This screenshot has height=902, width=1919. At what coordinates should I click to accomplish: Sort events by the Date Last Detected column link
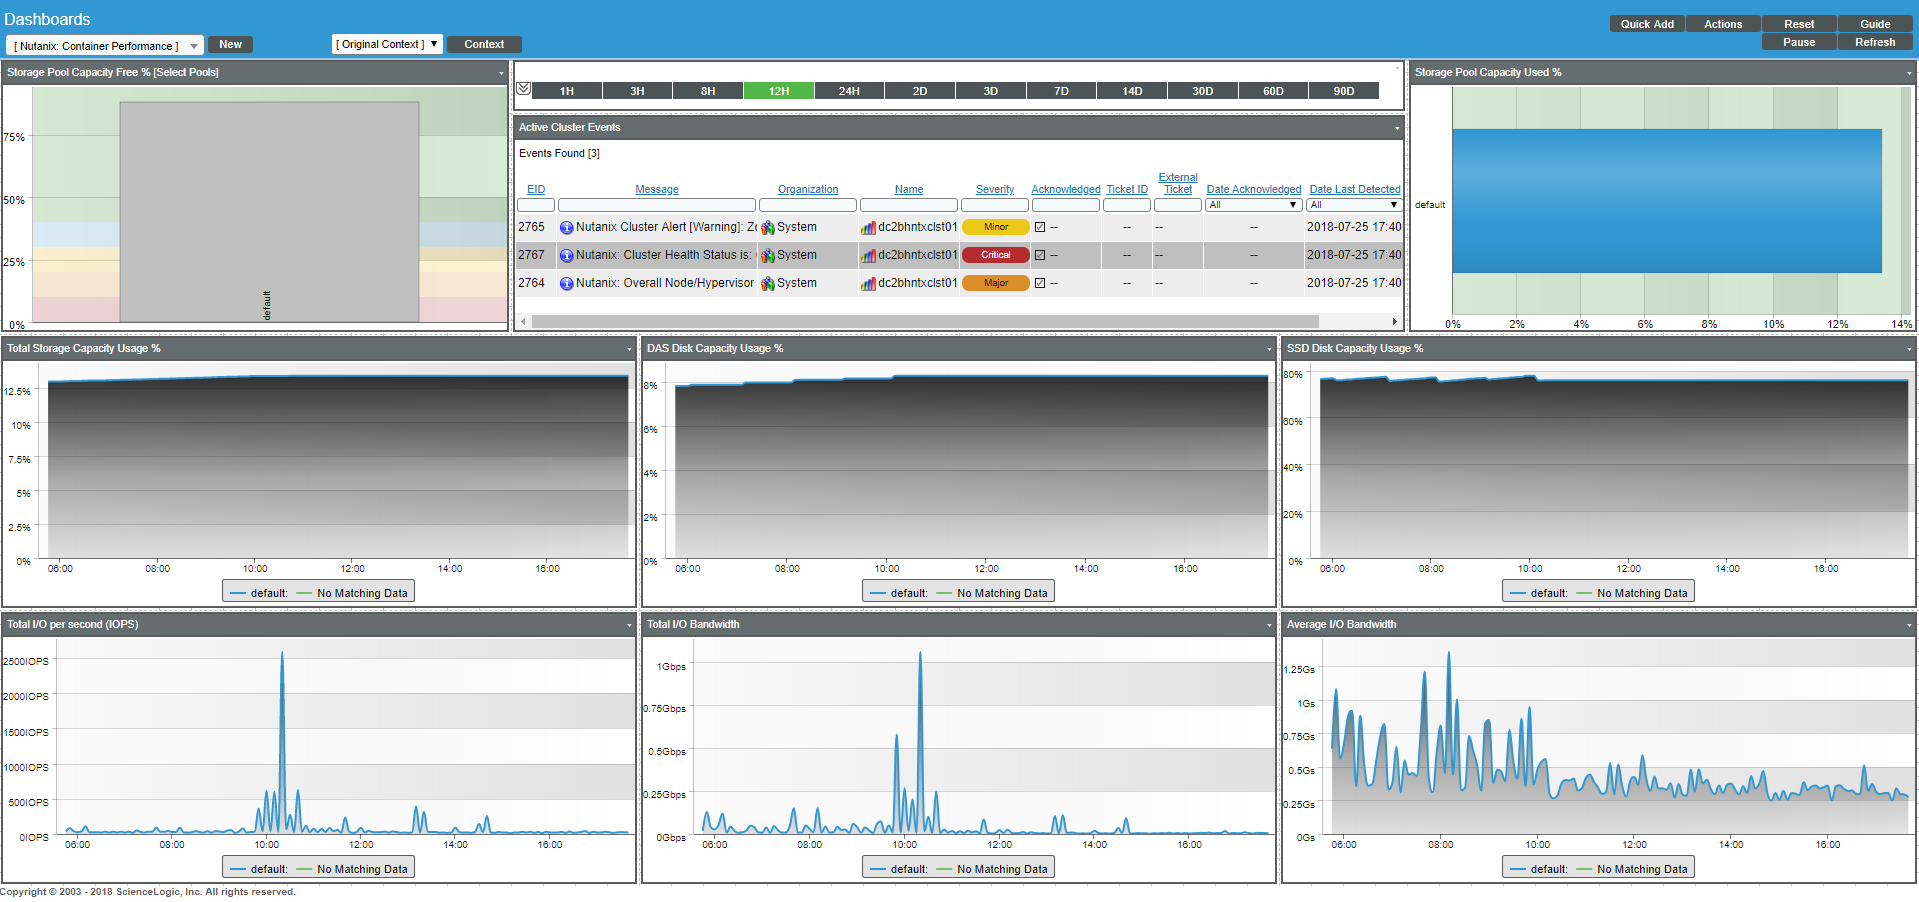point(1355,190)
